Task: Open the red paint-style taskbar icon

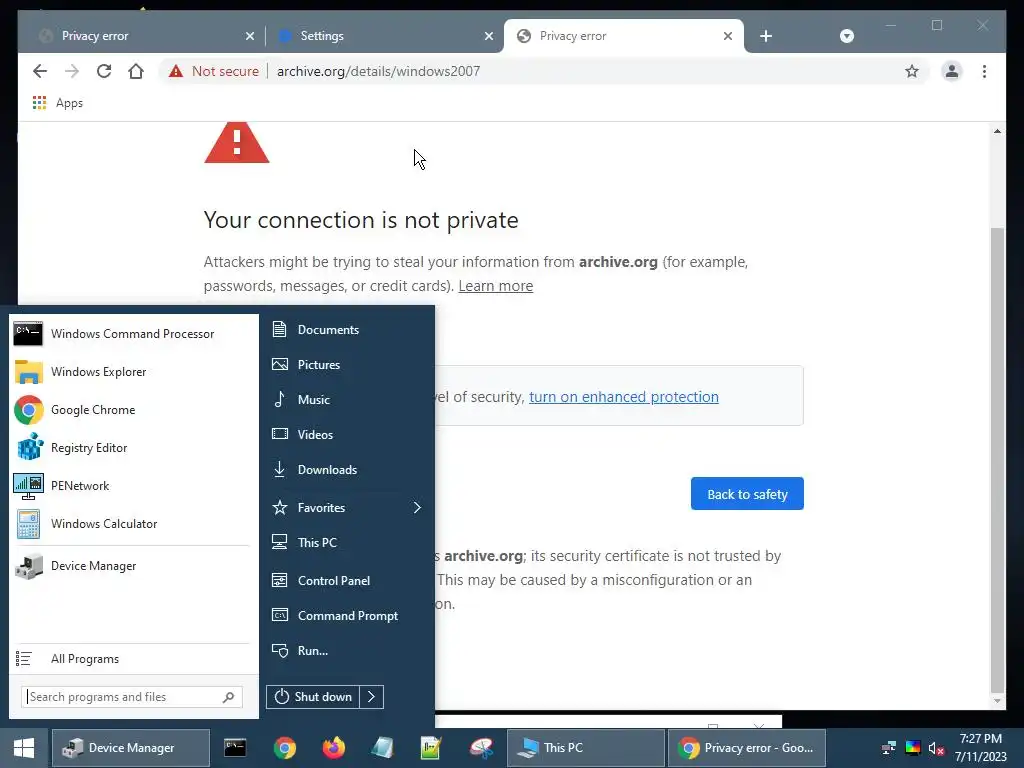Action: coord(481,748)
